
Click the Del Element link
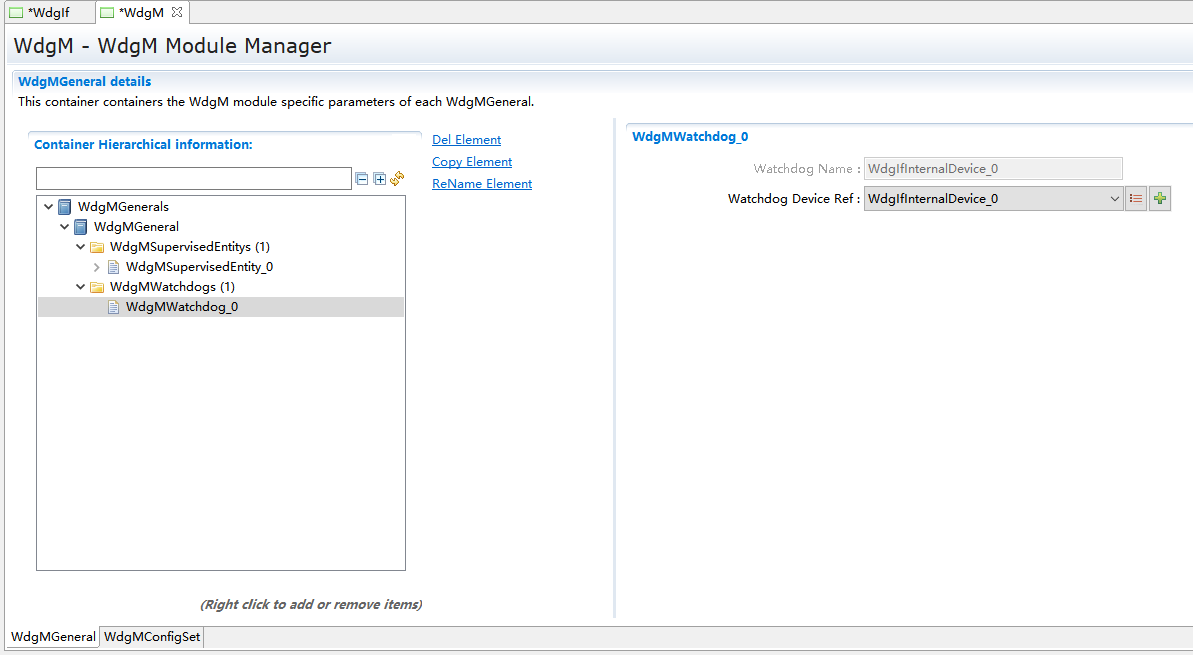coord(466,140)
